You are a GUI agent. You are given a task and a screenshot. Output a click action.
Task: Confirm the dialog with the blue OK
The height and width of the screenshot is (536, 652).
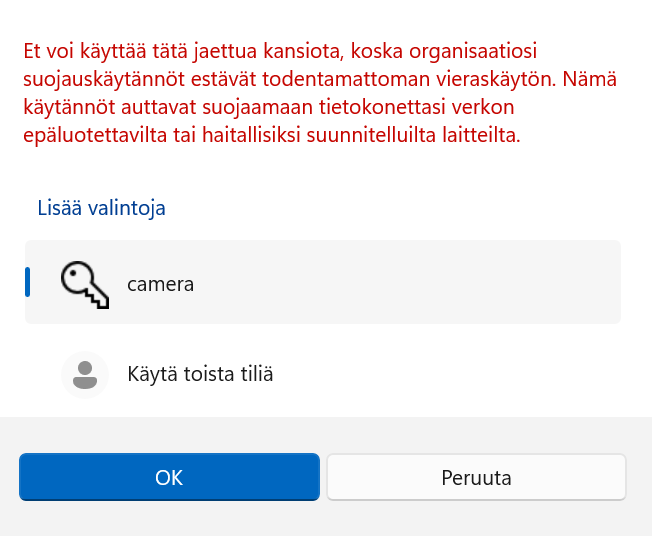(x=169, y=478)
